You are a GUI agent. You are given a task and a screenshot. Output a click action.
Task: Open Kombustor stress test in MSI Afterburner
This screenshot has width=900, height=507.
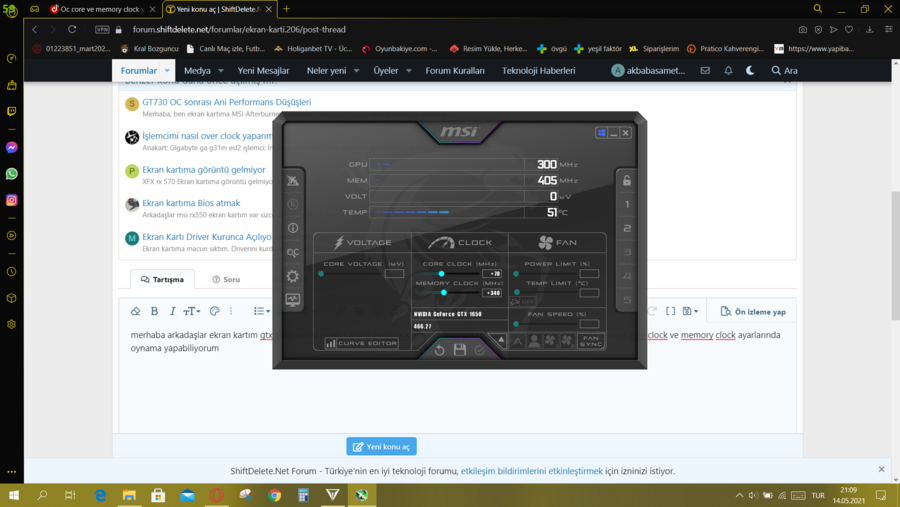[293, 204]
